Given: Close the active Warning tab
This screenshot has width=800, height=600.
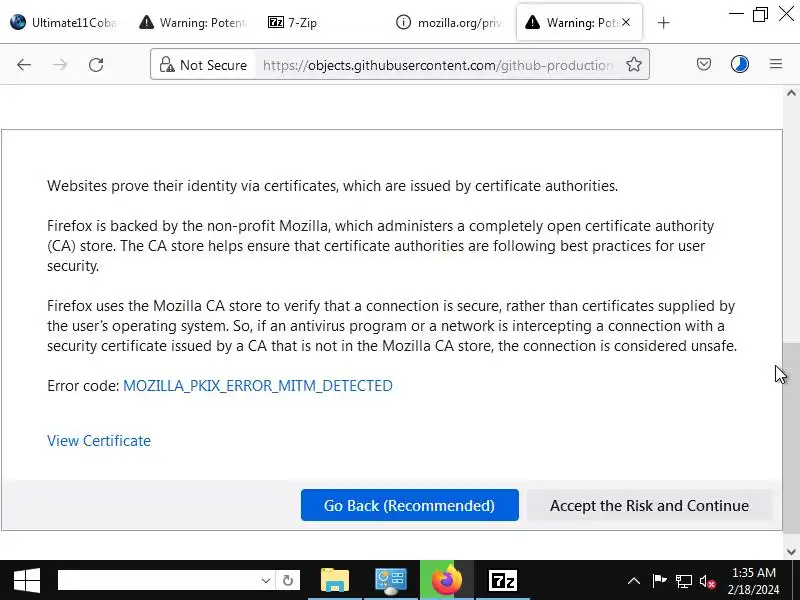Looking at the screenshot, I should pyautogui.click(x=626, y=22).
